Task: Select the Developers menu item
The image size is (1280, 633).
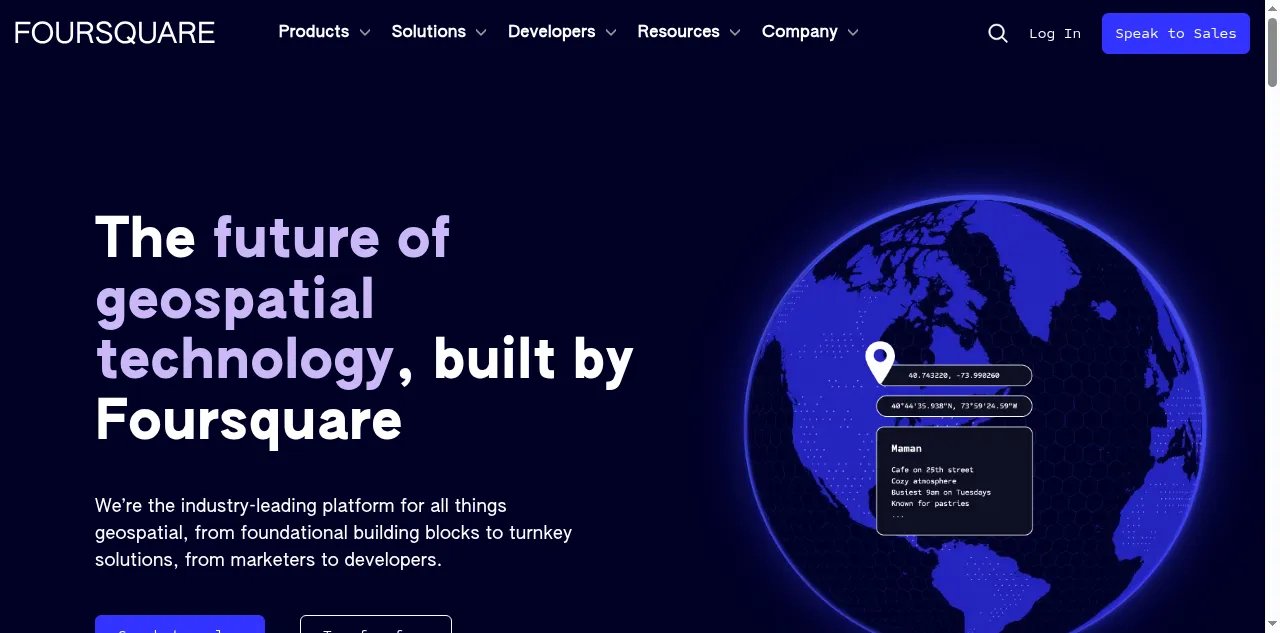Action: (x=551, y=32)
